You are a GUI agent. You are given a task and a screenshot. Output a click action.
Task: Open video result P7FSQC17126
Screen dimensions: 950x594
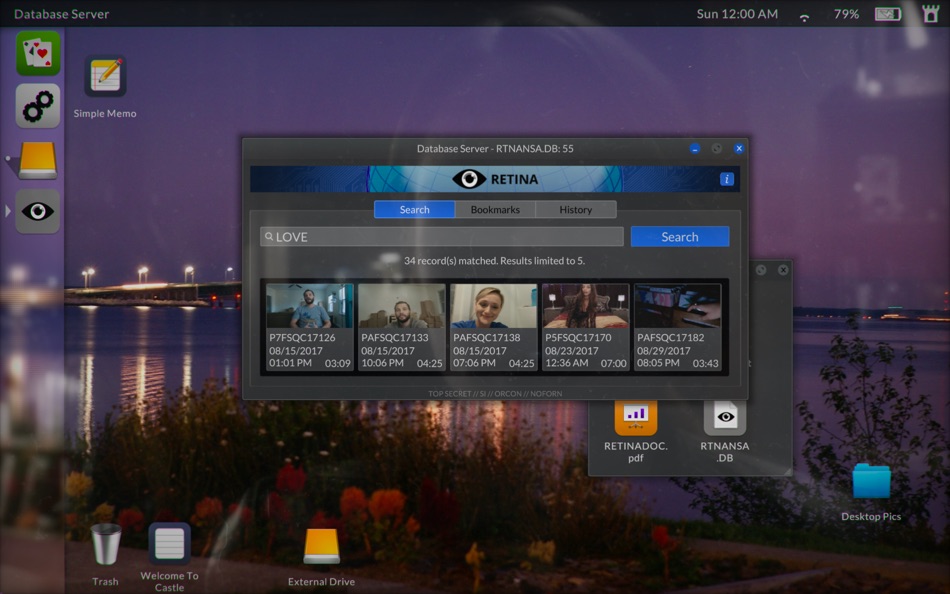(x=310, y=327)
